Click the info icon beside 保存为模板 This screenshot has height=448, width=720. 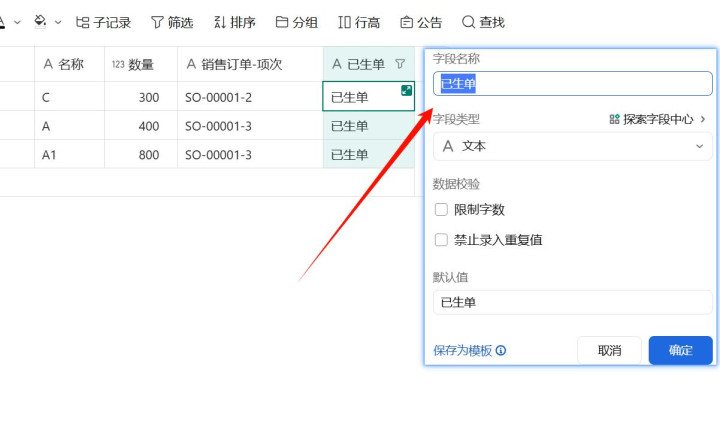pyautogui.click(x=501, y=351)
